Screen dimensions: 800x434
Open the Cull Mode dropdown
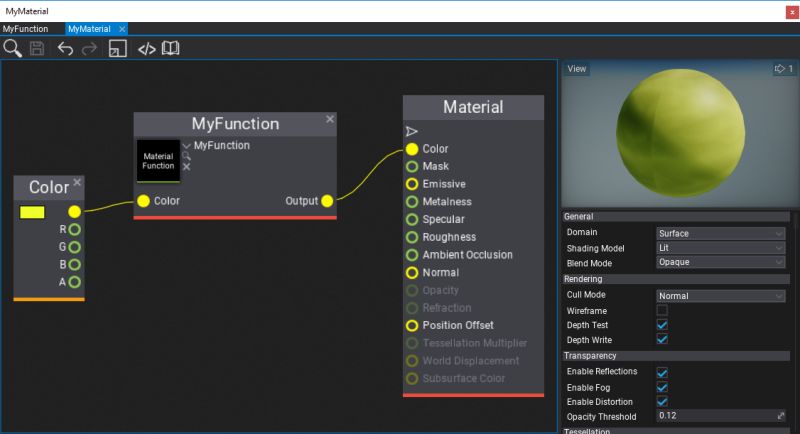coord(720,296)
